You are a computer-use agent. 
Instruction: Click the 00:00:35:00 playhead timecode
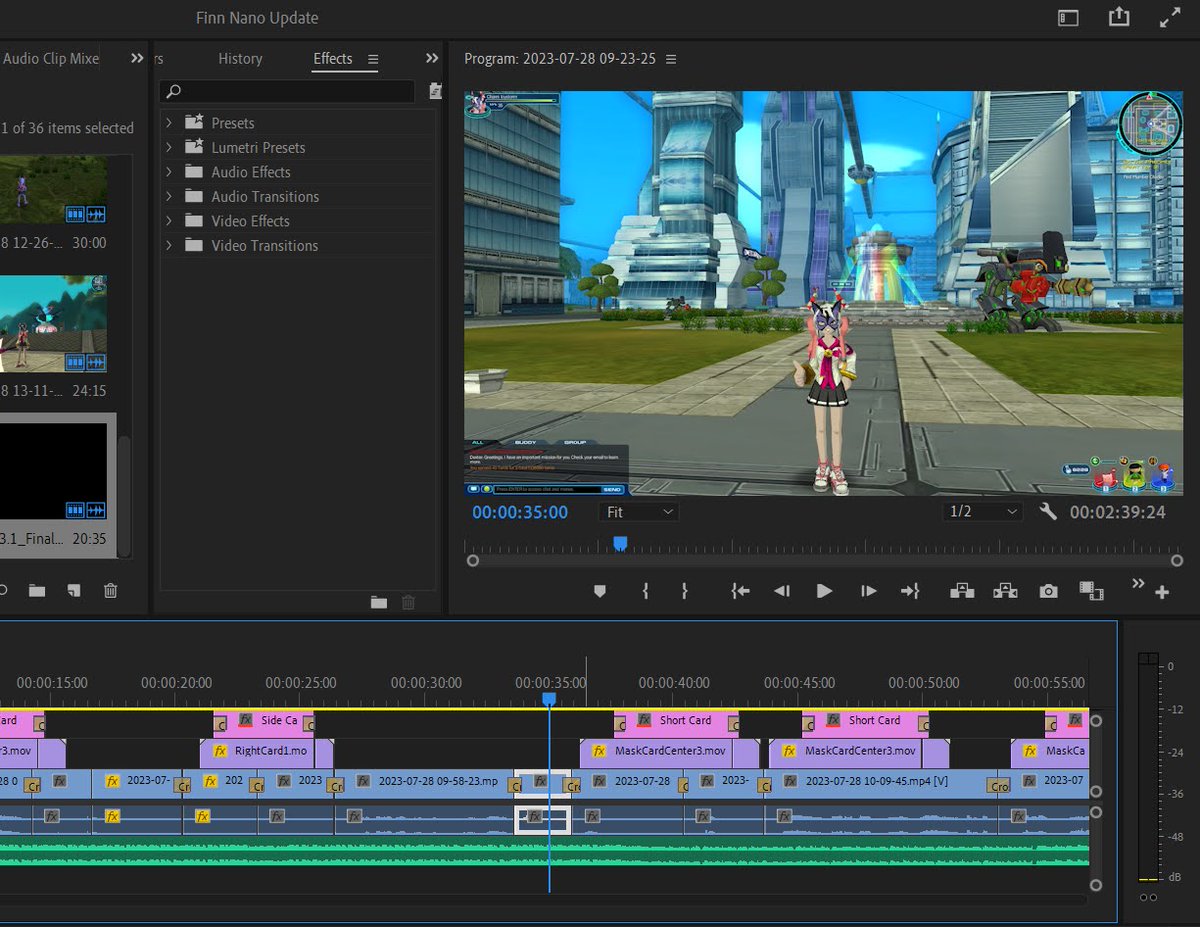point(520,512)
